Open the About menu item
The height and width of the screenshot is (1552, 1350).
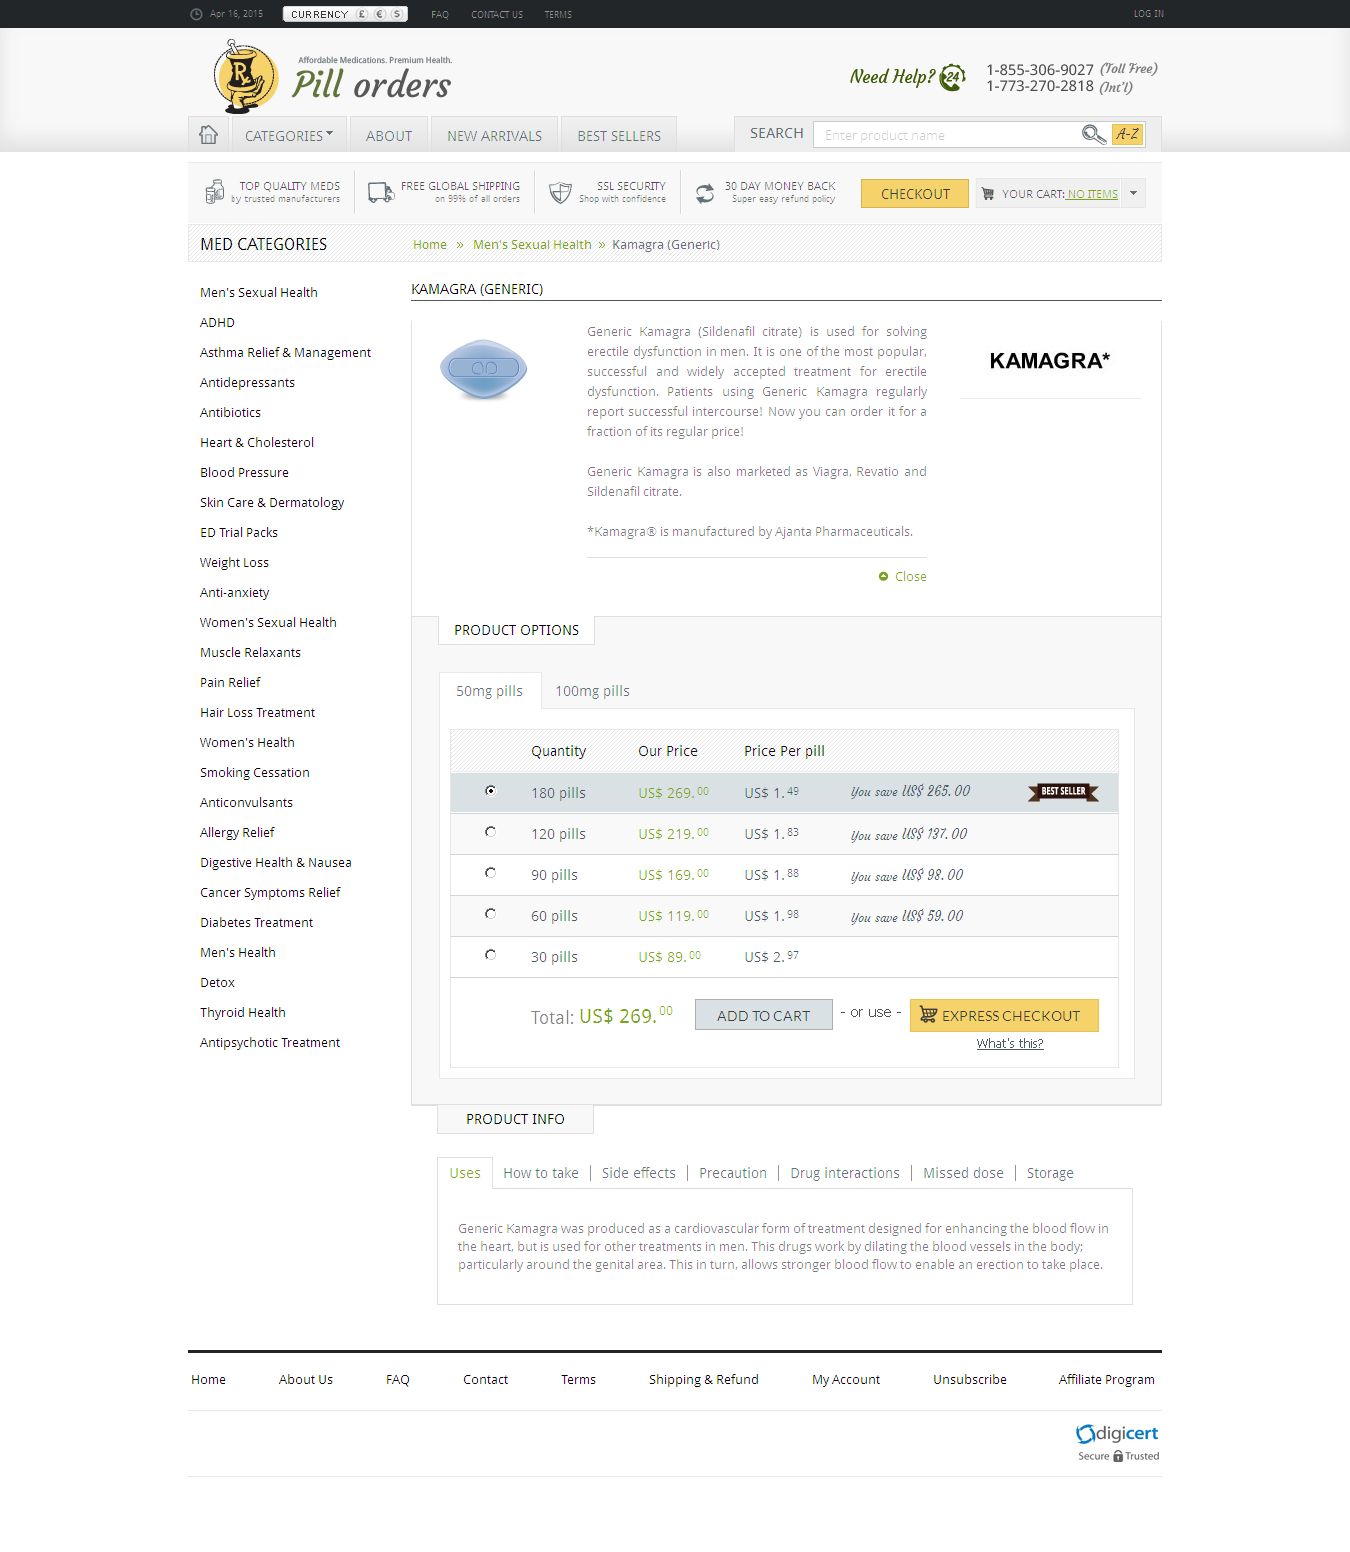(x=389, y=135)
